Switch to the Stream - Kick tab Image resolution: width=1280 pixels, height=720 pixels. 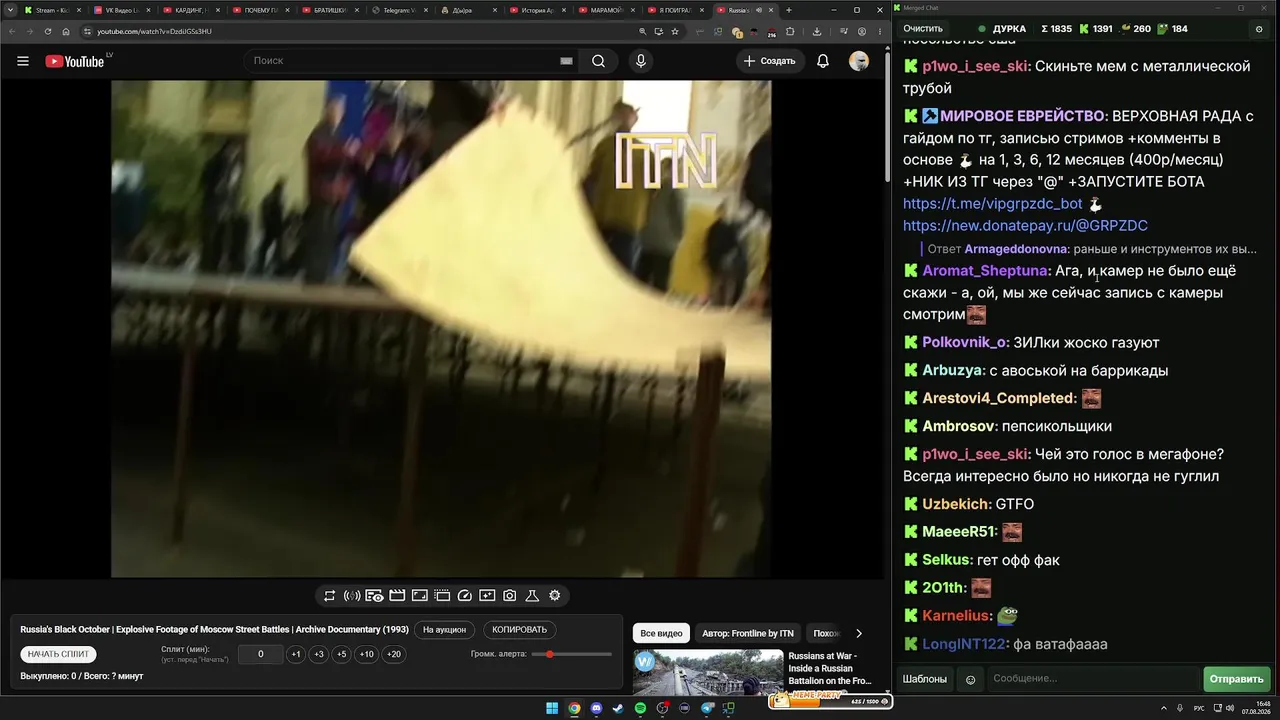52,10
